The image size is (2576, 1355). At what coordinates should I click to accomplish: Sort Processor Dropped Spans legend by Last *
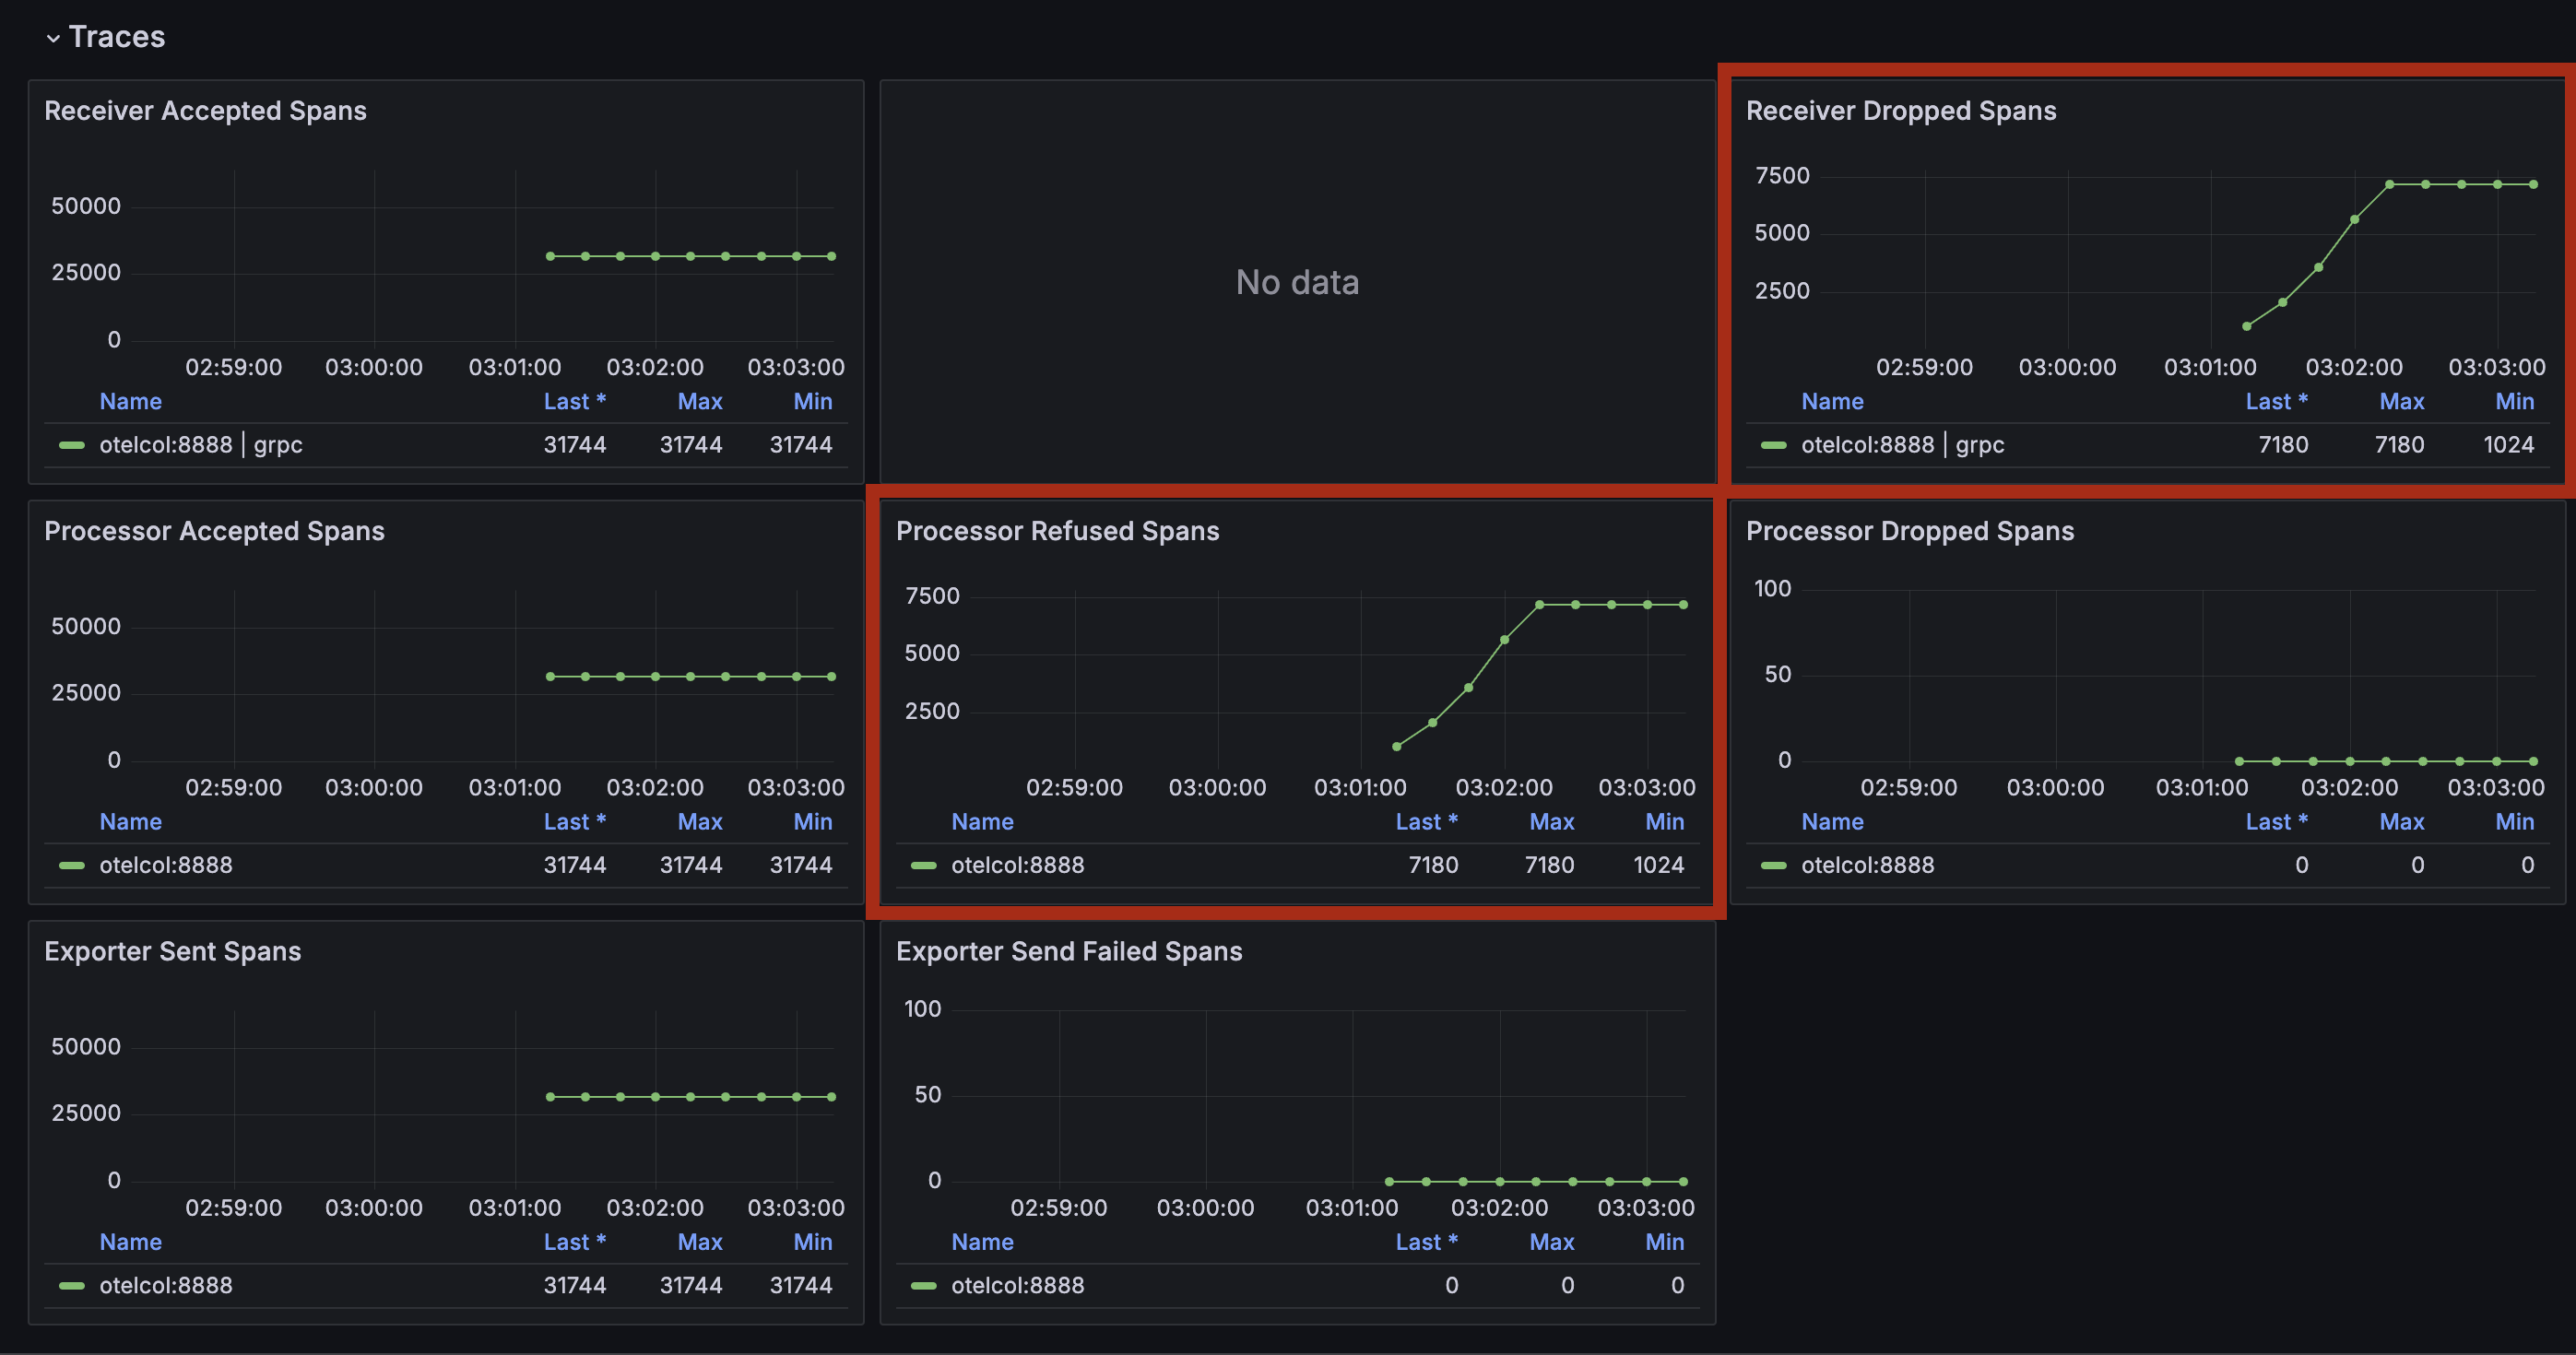pos(2277,821)
